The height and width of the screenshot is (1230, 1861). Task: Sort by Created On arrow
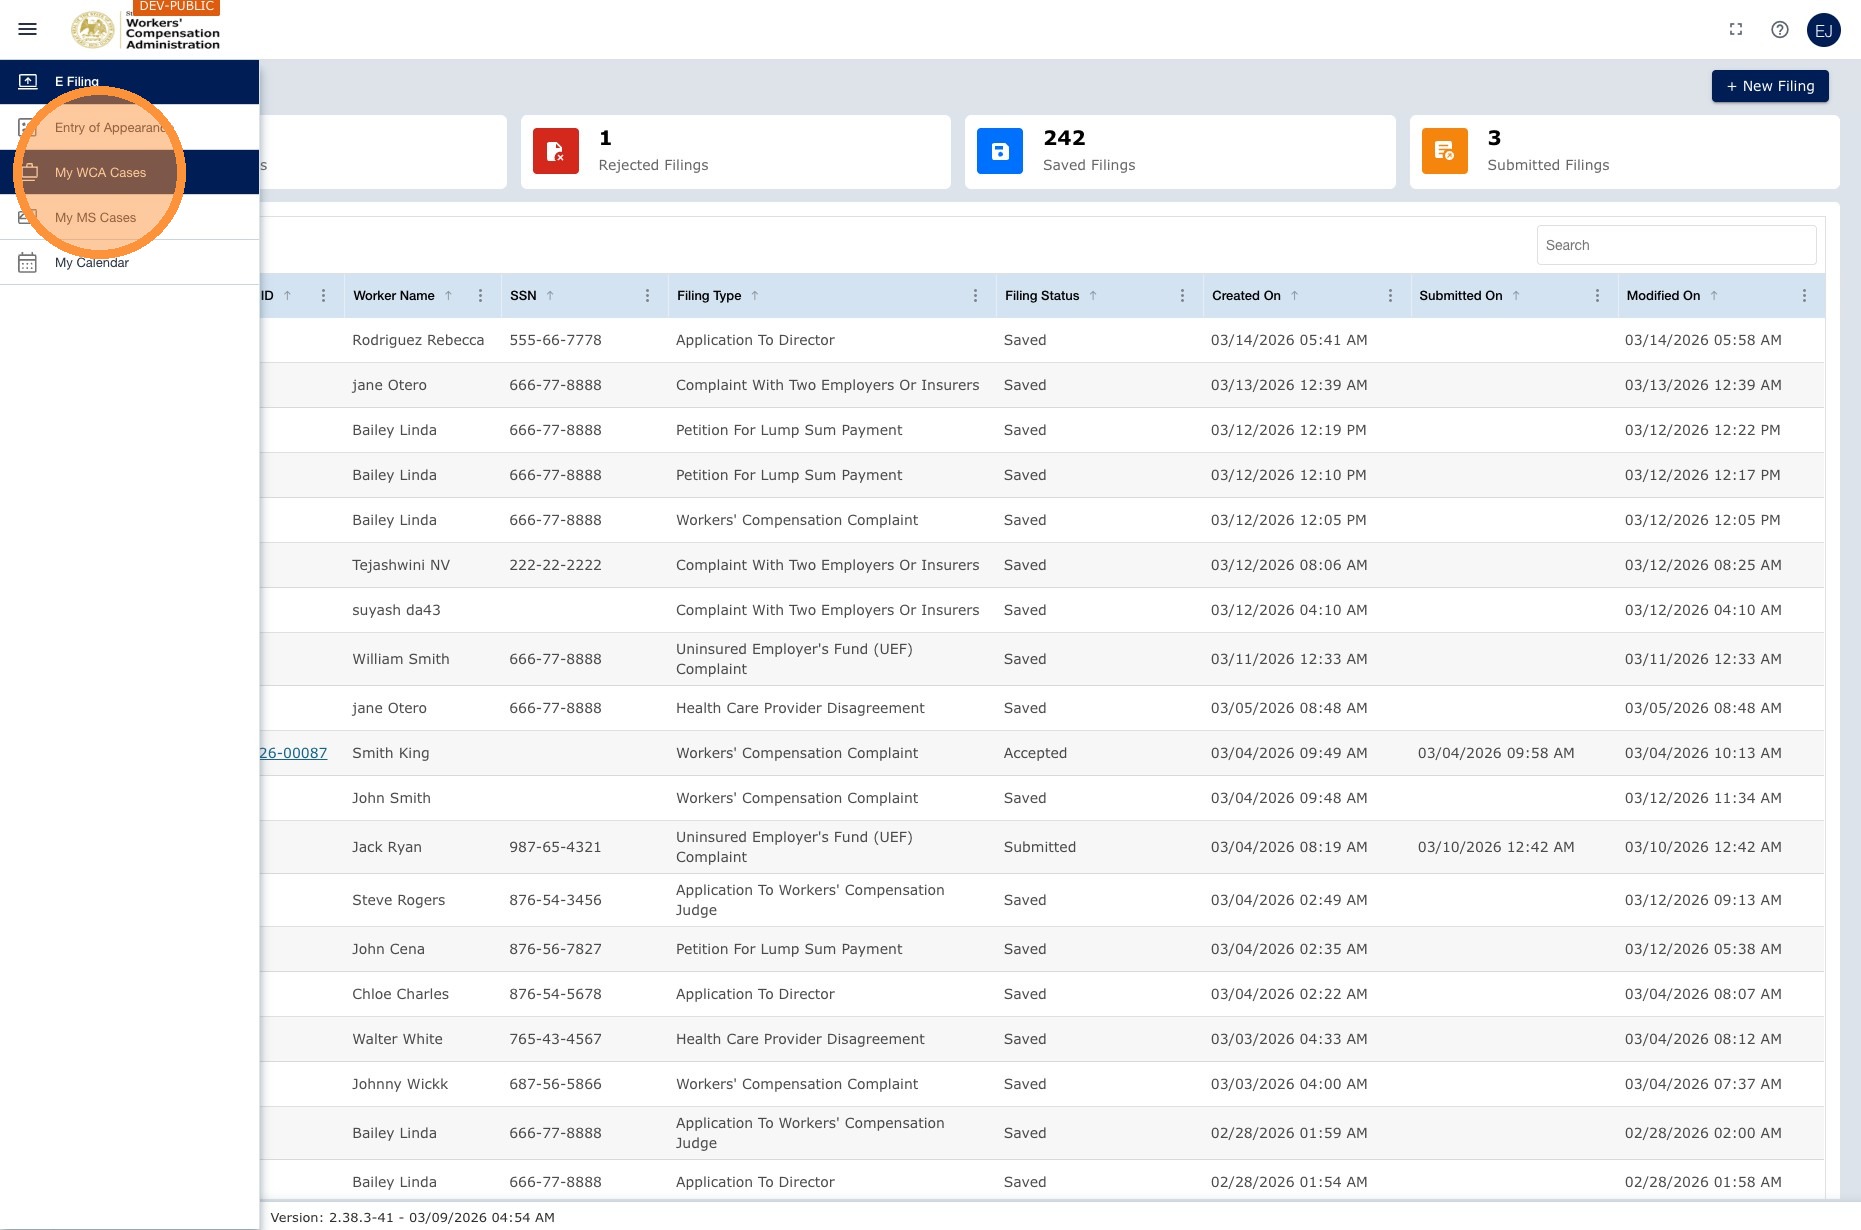(1294, 296)
